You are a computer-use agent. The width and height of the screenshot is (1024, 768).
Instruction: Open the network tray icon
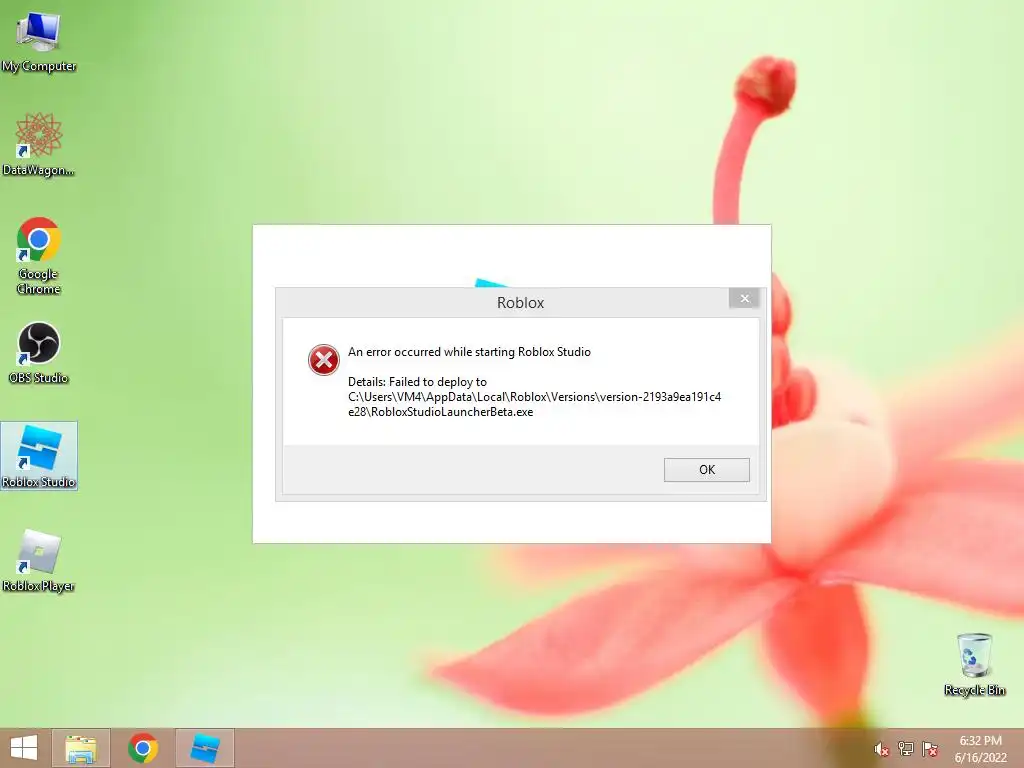pyautogui.click(x=906, y=748)
